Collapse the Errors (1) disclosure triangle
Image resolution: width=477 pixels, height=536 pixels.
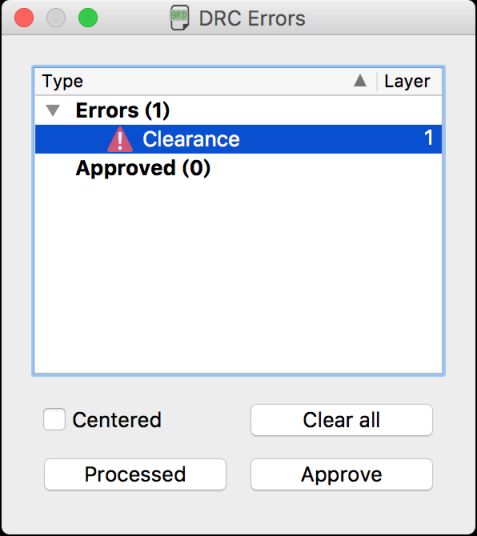click(x=53, y=110)
